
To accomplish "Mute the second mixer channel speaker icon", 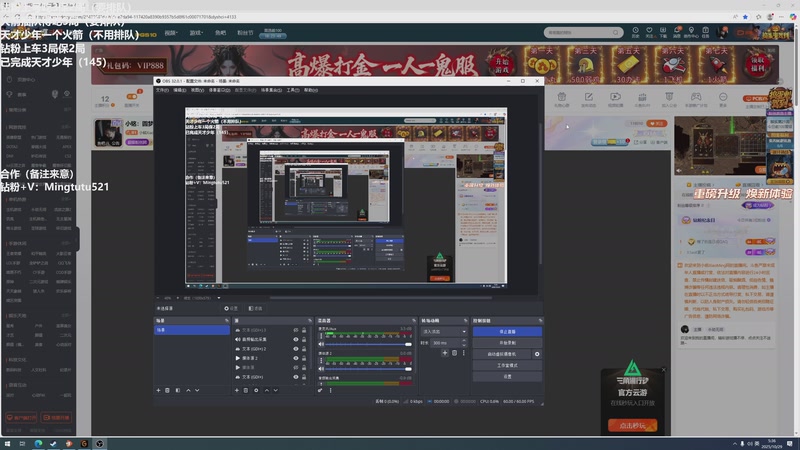I will (x=321, y=368).
